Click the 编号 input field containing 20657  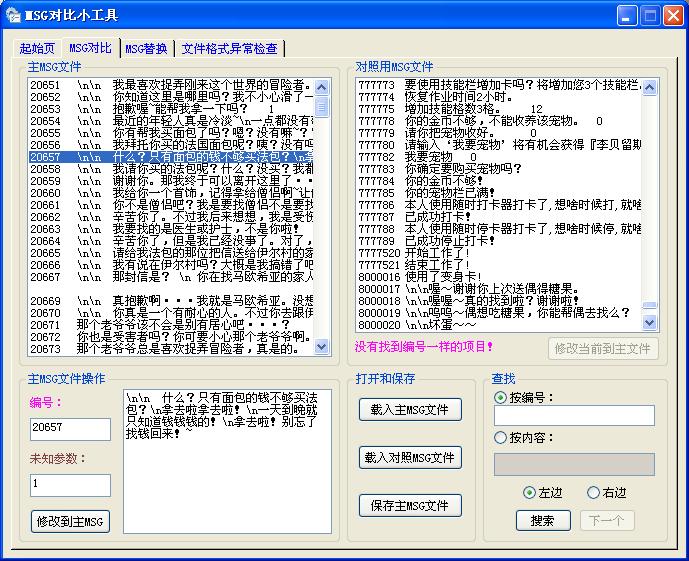click(x=70, y=429)
